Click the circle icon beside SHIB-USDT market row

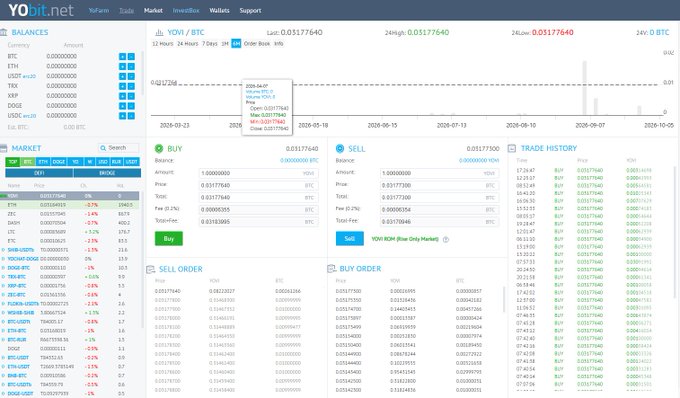[3, 250]
